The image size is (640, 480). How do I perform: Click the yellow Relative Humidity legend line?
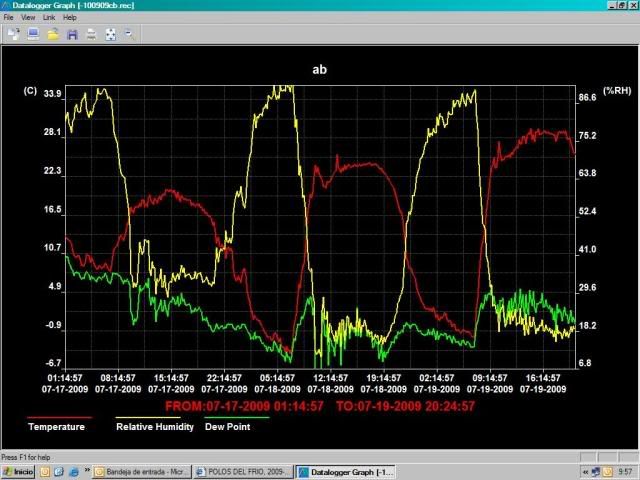click(148, 418)
